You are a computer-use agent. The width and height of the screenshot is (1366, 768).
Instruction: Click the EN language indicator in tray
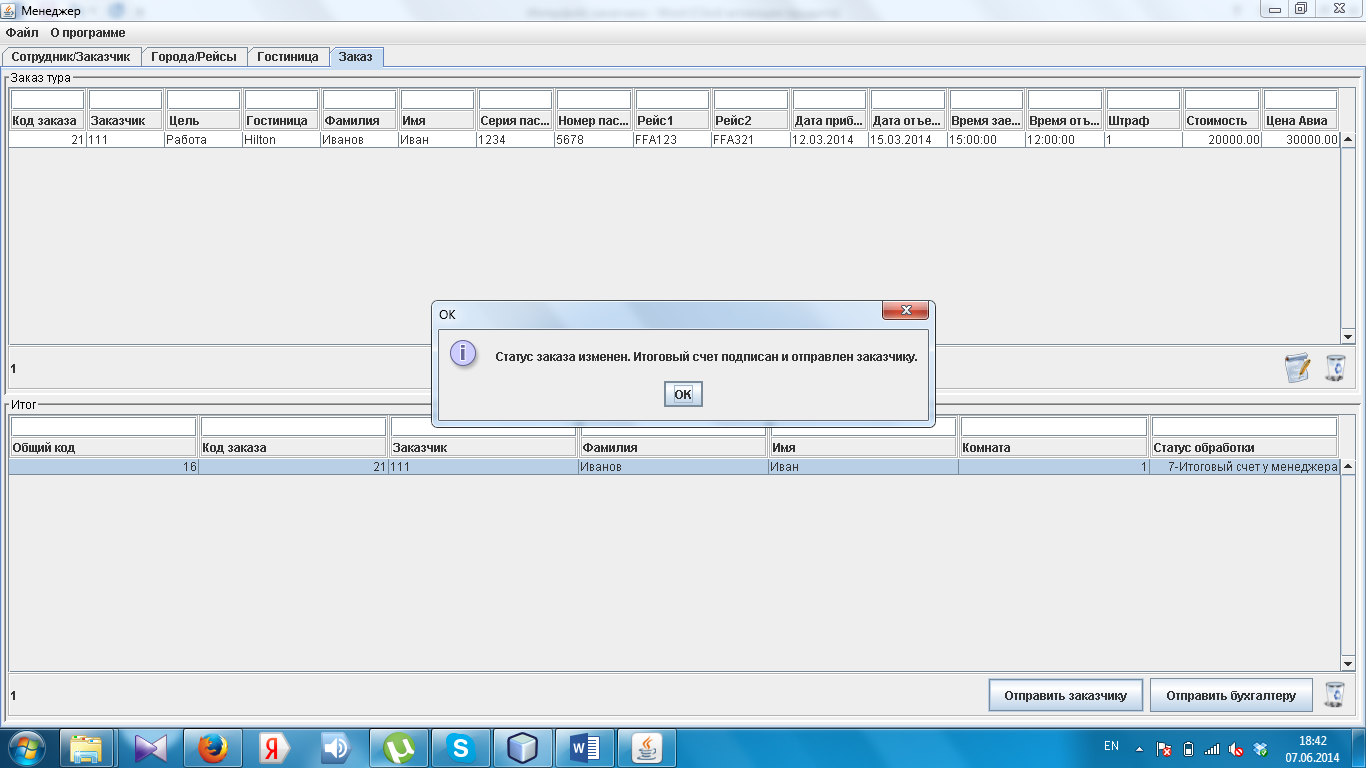[x=1111, y=746]
